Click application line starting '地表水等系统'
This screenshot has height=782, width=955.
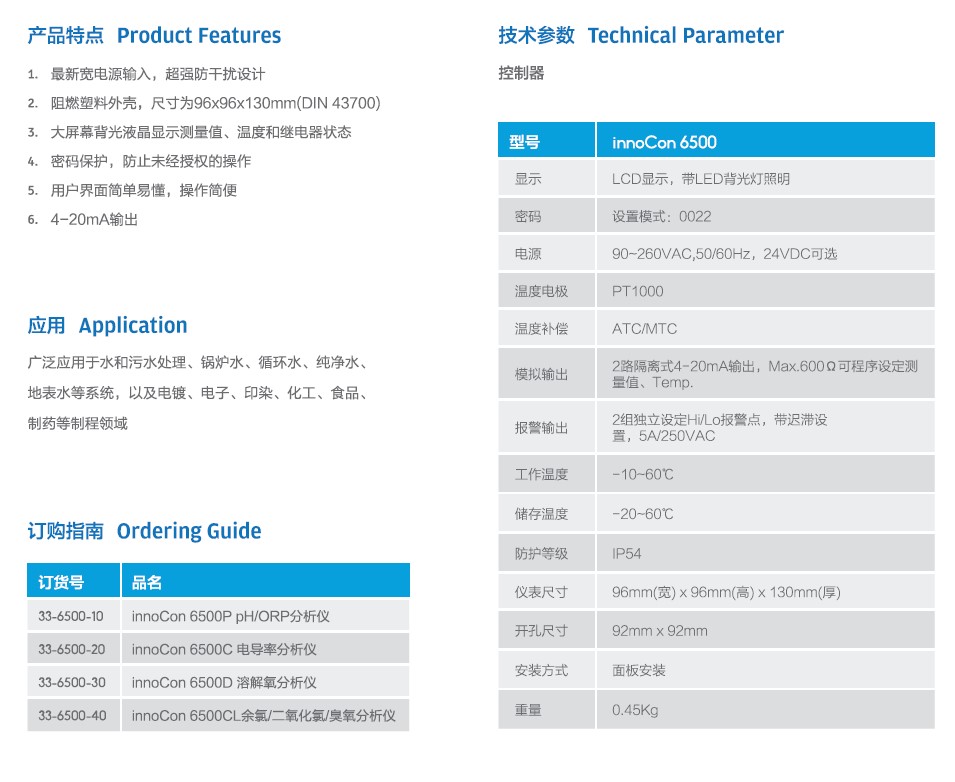point(198,393)
